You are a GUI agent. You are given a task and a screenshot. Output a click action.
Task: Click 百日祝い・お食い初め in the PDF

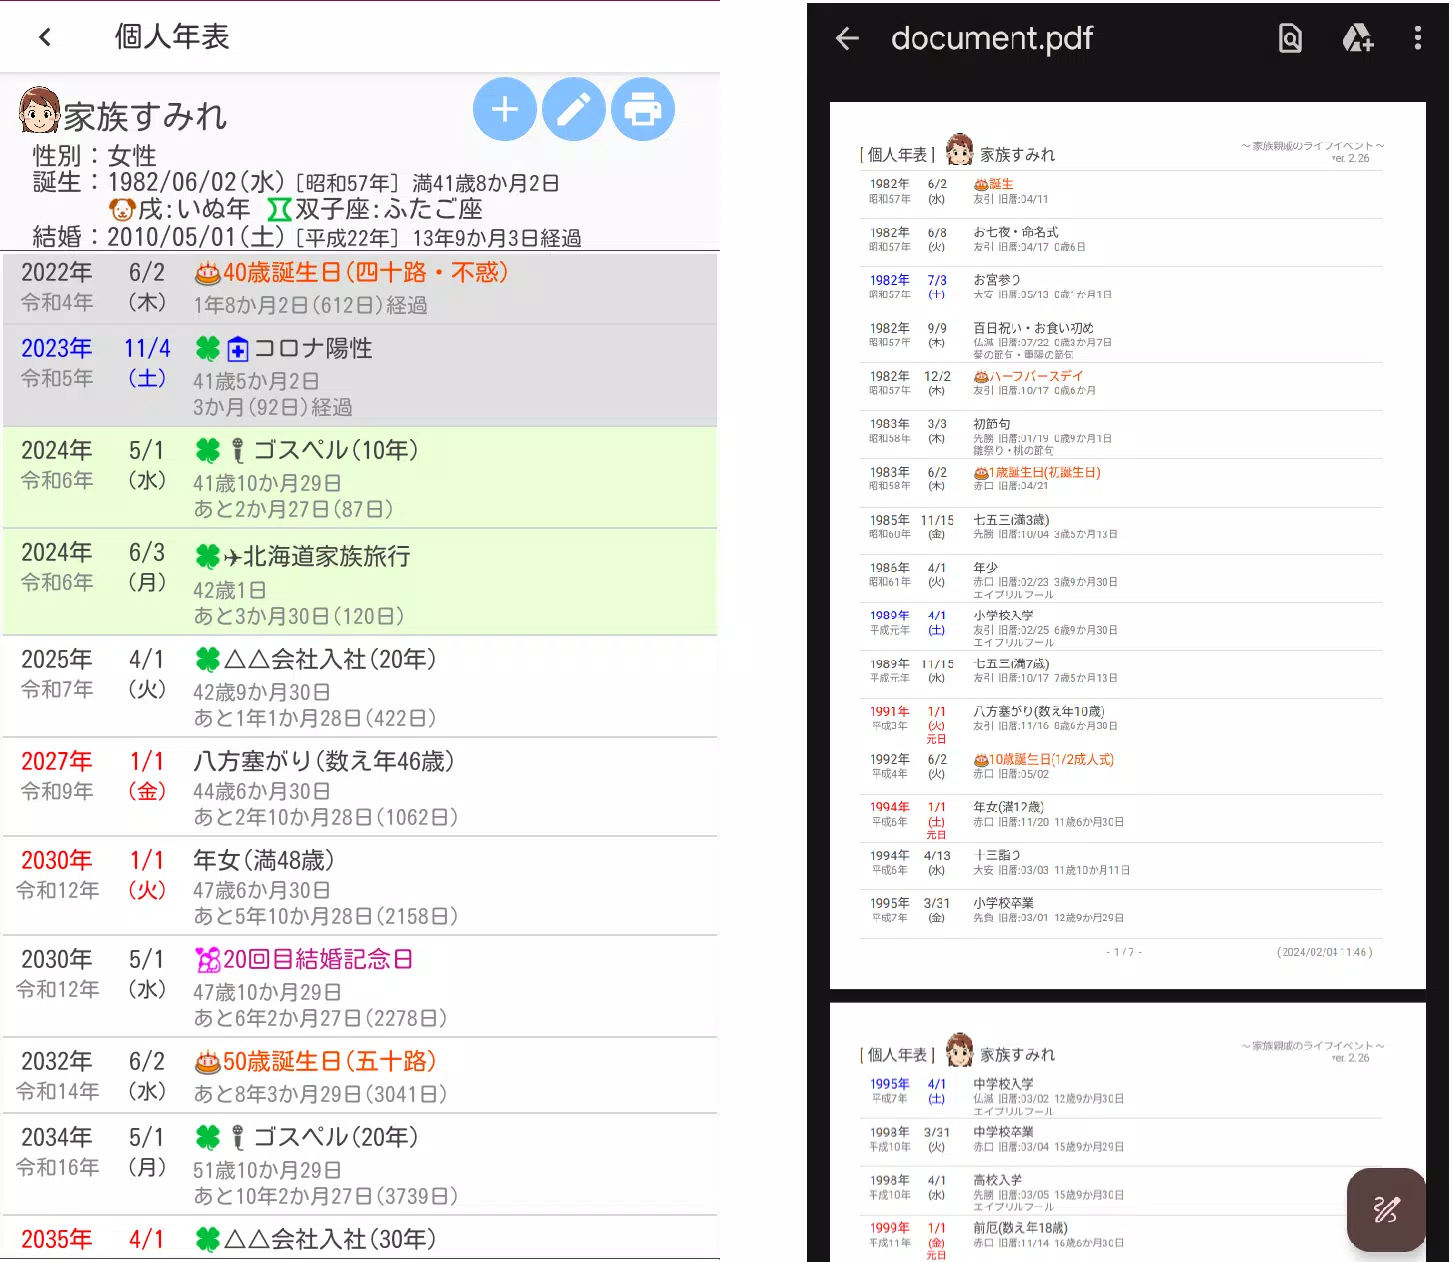pyautogui.click(x=1034, y=328)
